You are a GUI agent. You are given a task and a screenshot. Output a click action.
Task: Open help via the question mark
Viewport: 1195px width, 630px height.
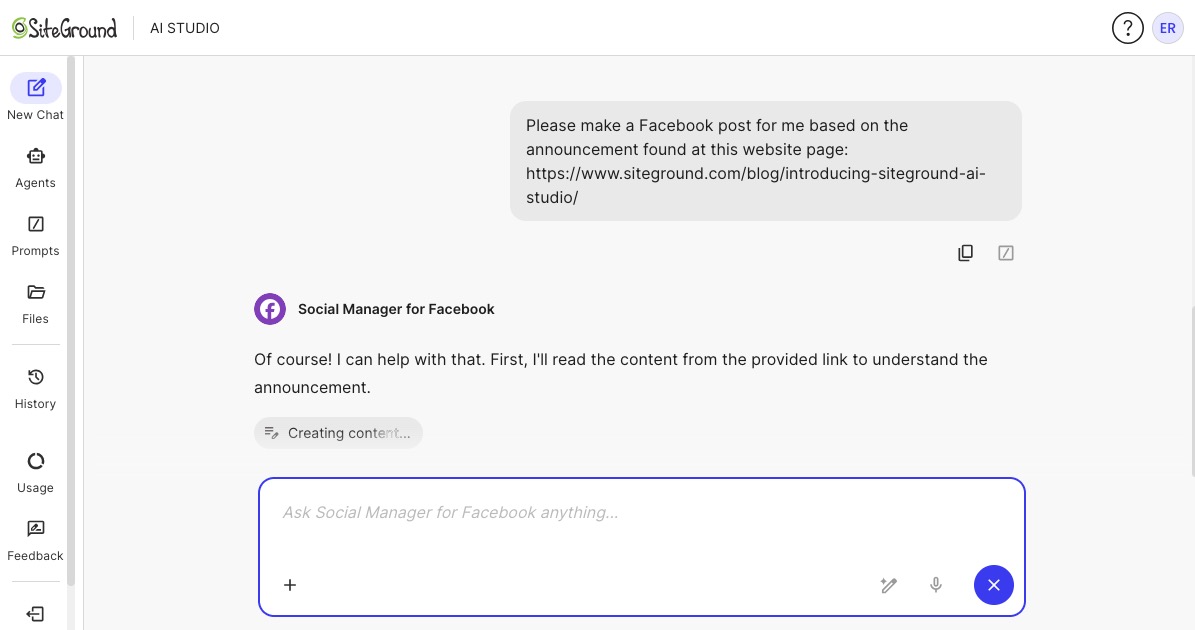click(1128, 27)
